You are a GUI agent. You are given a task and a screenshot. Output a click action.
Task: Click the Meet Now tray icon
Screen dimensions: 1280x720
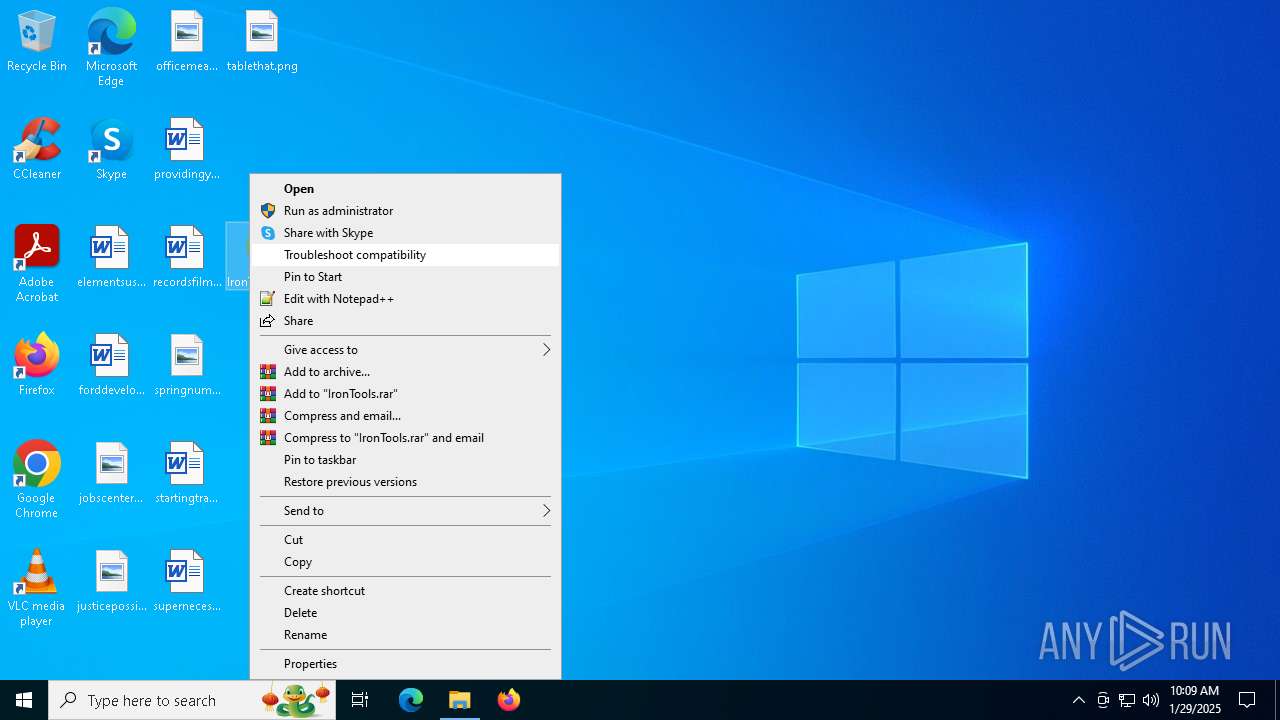click(1103, 700)
